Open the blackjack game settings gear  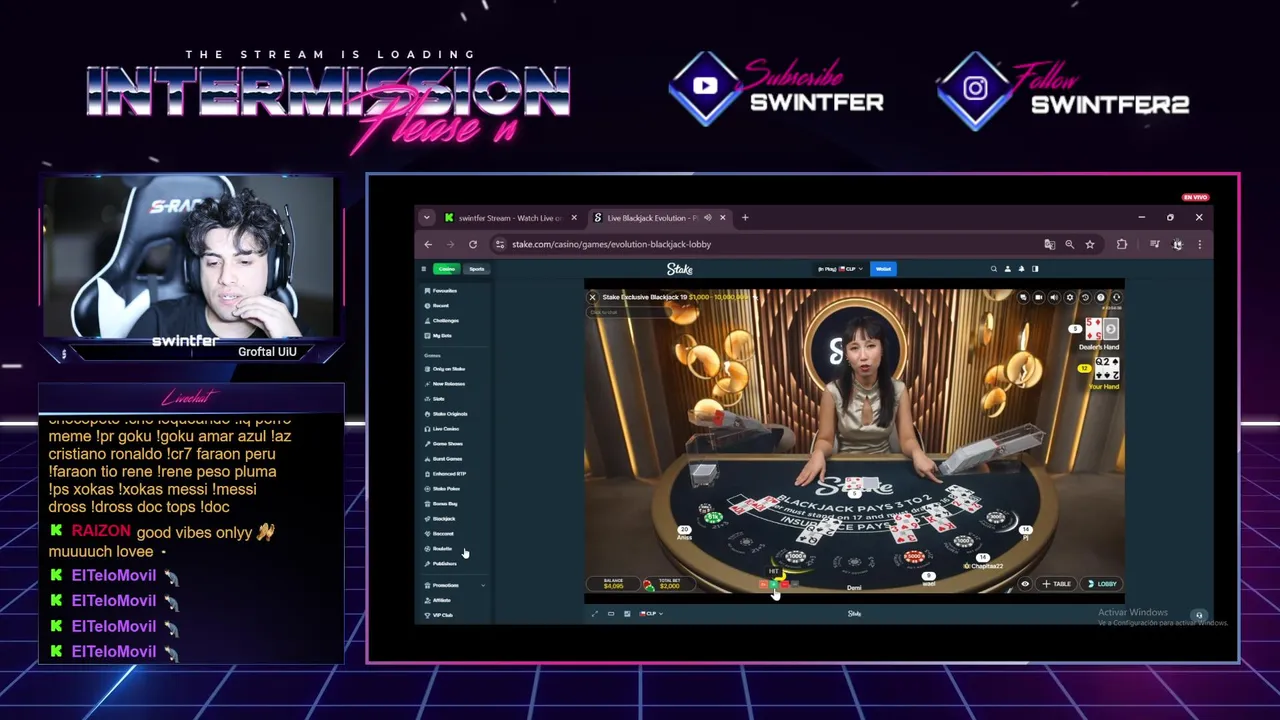[x=1070, y=297]
